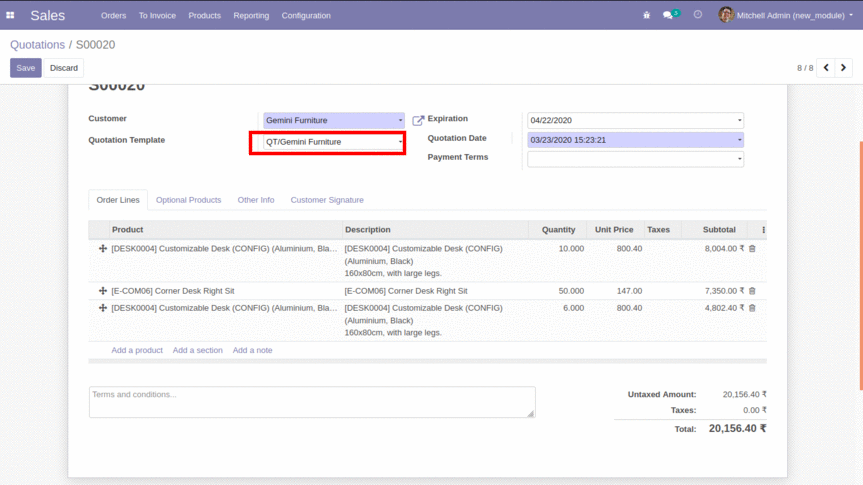
Task: Click the Add a product link
Action: point(137,351)
